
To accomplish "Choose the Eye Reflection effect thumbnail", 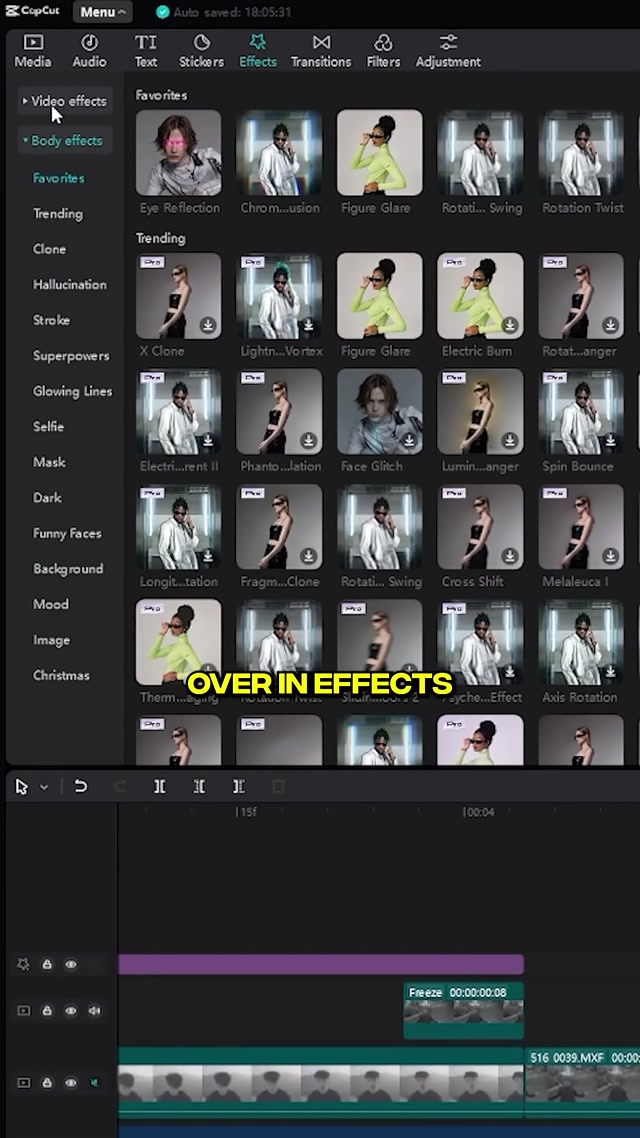I will 179,153.
